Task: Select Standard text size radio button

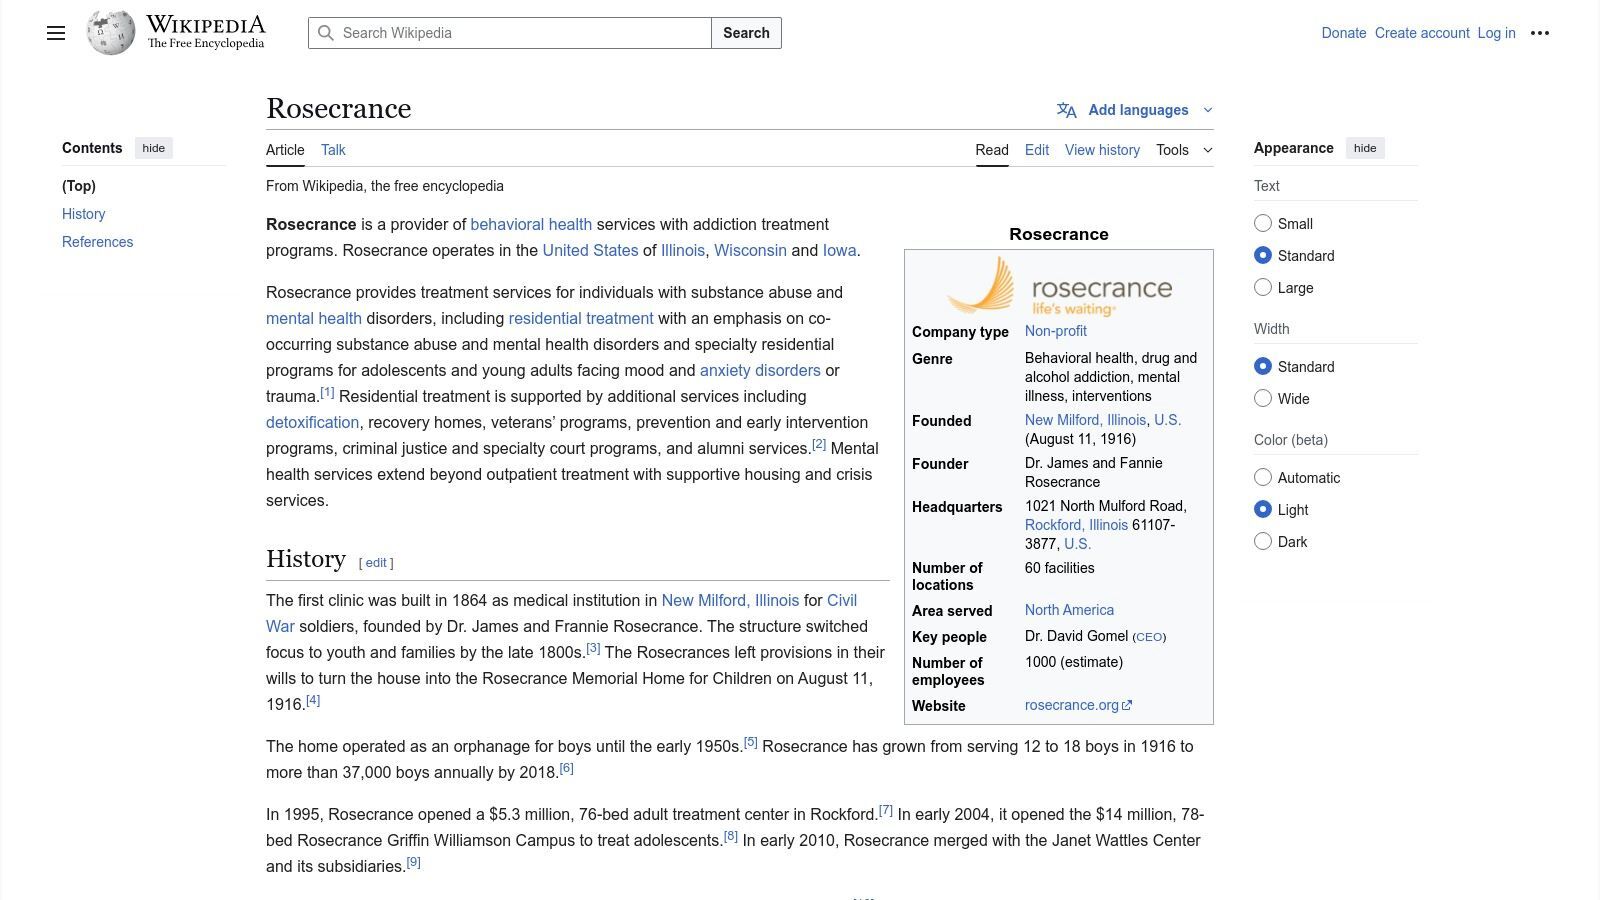Action: (x=1263, y=255)
